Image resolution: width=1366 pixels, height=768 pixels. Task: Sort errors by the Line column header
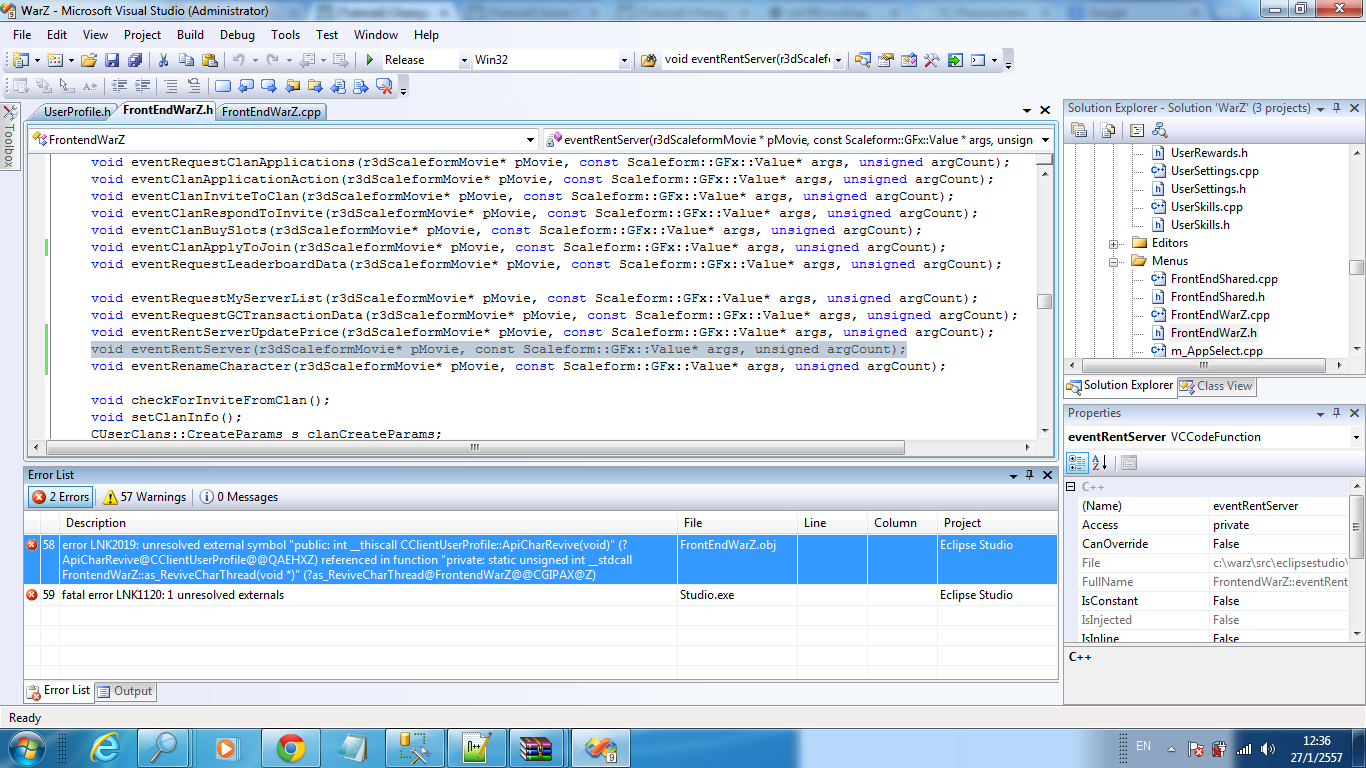point(832,523)
